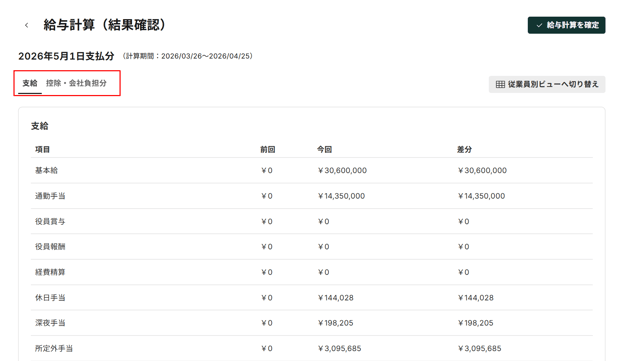Click 前回 value ¥0 in 通勤手当 row

pyautogui.click(x=267, y=196)
